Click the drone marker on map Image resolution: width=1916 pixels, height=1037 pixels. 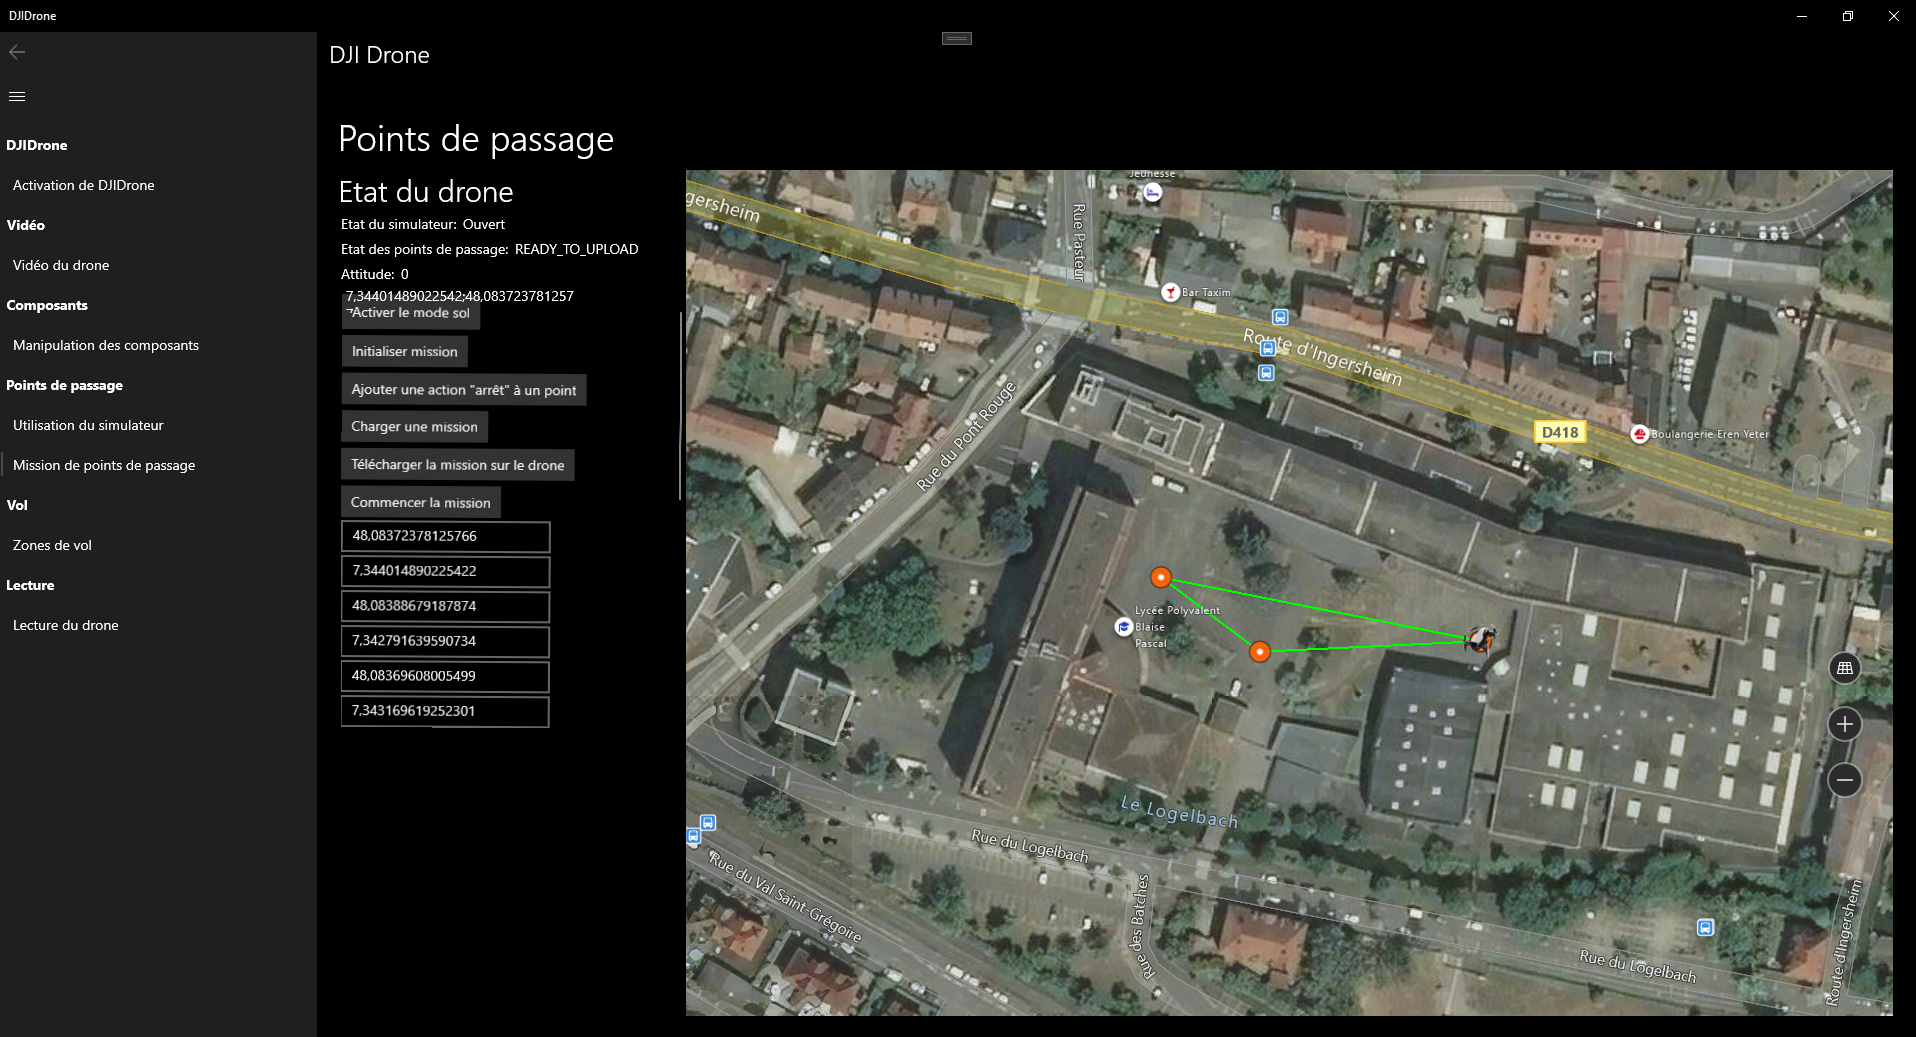coord(1479,639)
